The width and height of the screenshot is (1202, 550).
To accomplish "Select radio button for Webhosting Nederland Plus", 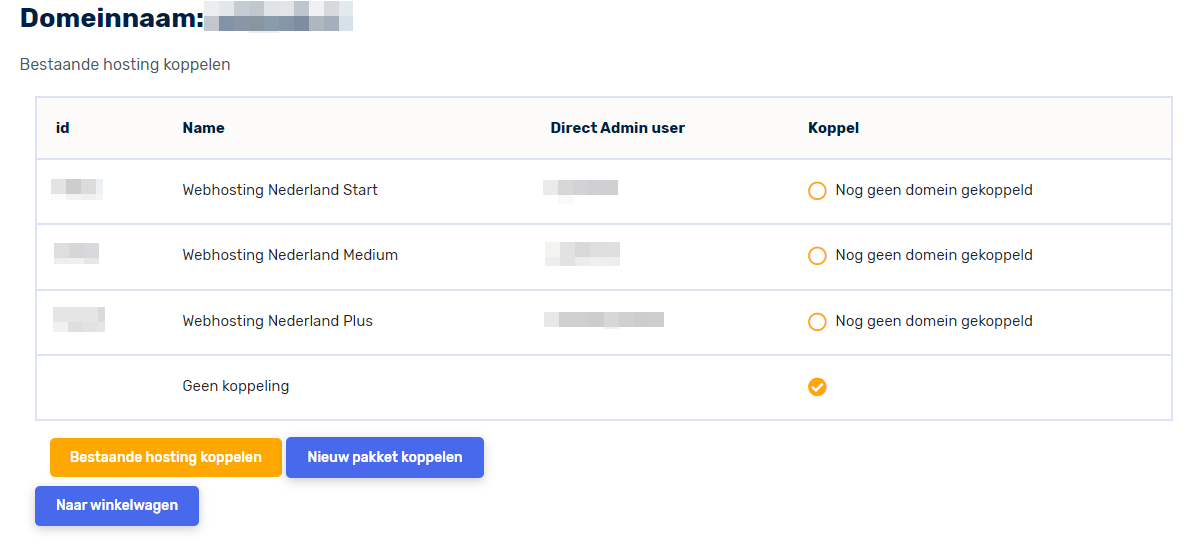I will click(817, 322).
